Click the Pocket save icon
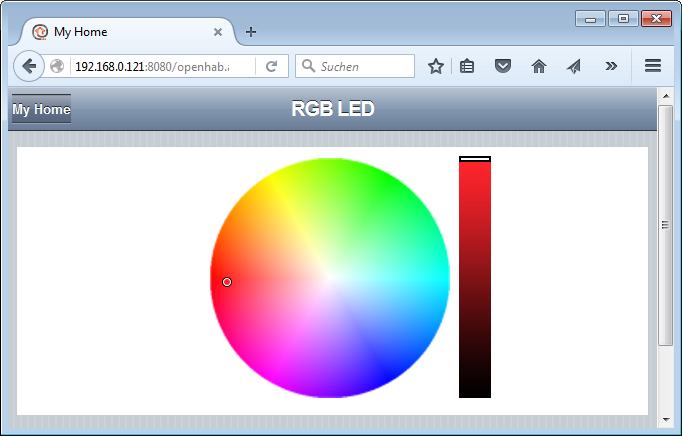Screen dimensions: 682x436 [x=504, y=66]
